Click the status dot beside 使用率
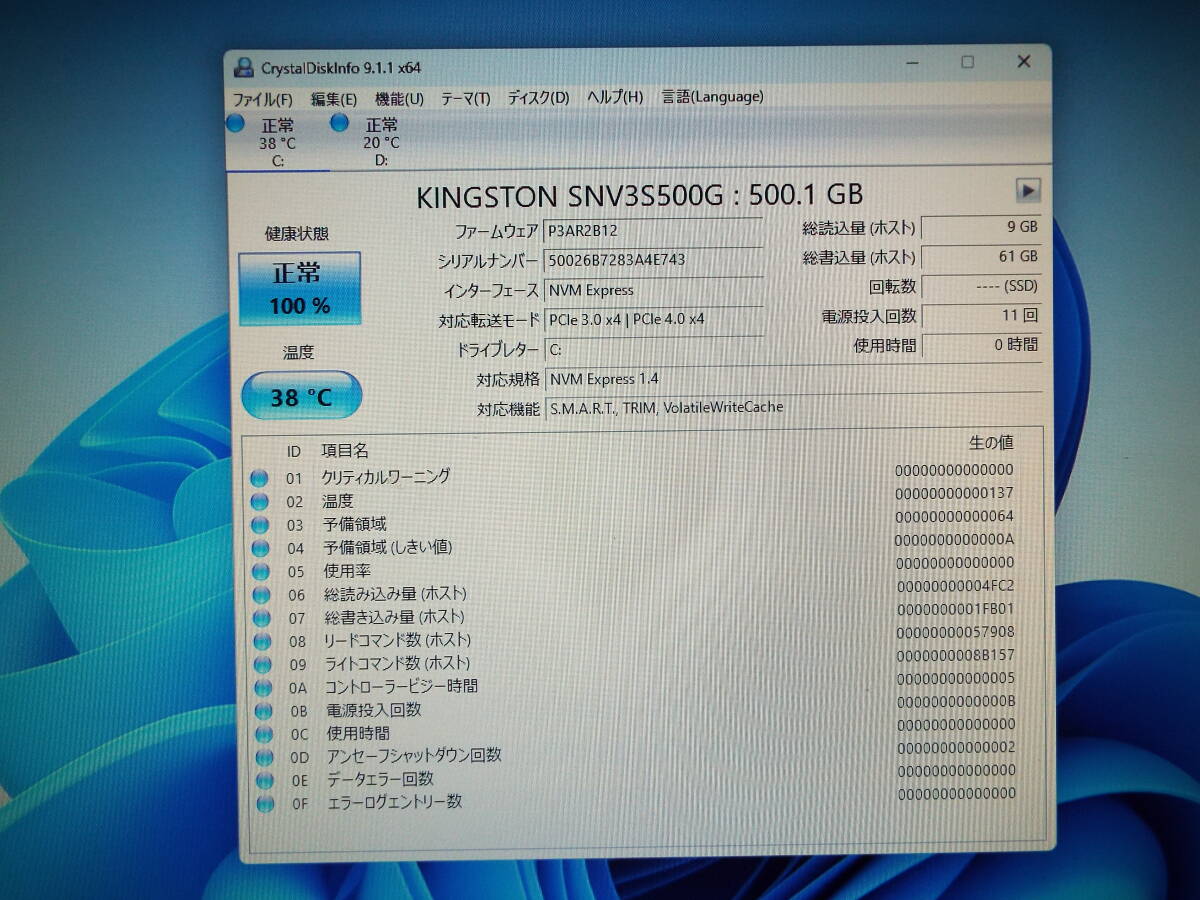Image resolution: width=1200 pixels, height=900 pixels. click(x=262, y=570)
